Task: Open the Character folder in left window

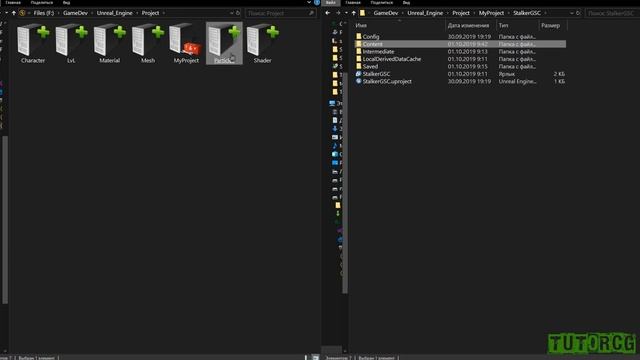Action: pyautogui.click(x=33, y=43)
